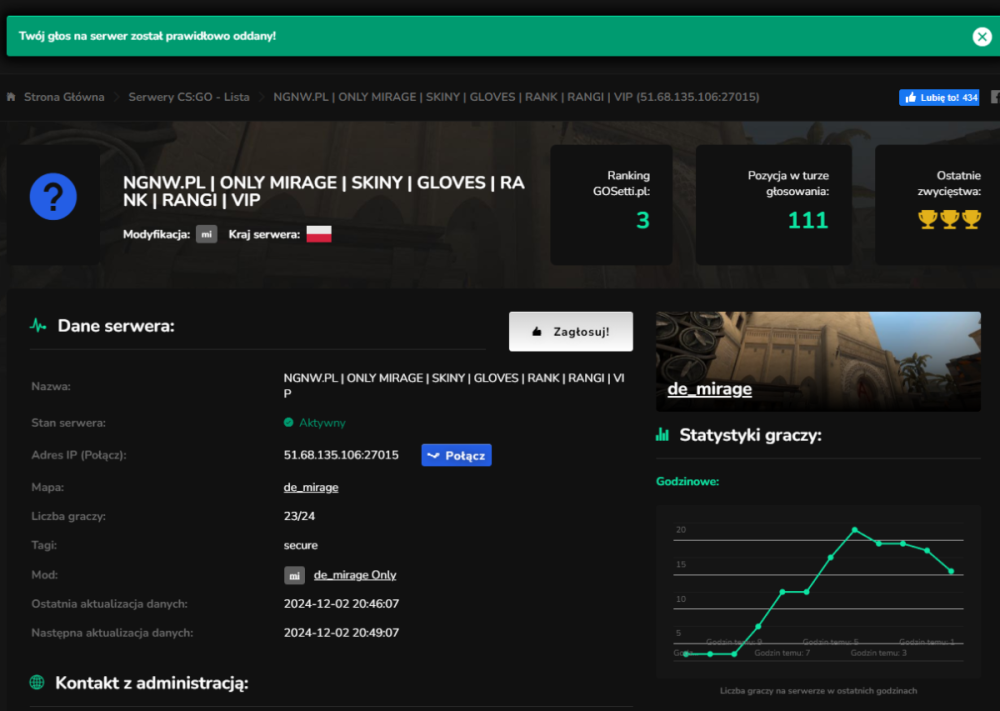The height and width of the screenshot is (711, 1000).
Task: Click the green Aktywny status indicator
Action: (x=314, y=423)
